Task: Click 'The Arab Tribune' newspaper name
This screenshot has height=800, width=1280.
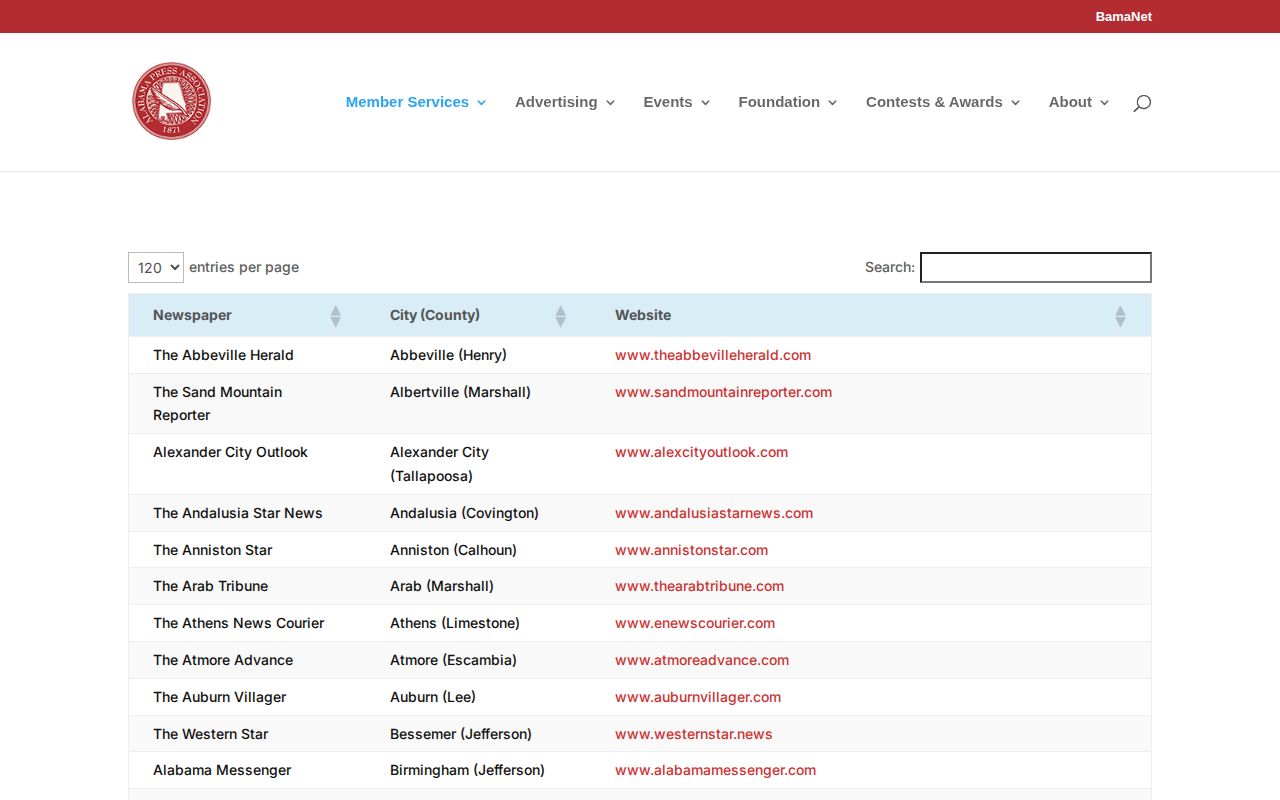Action: pyautogui.click(x=210, y=586)
